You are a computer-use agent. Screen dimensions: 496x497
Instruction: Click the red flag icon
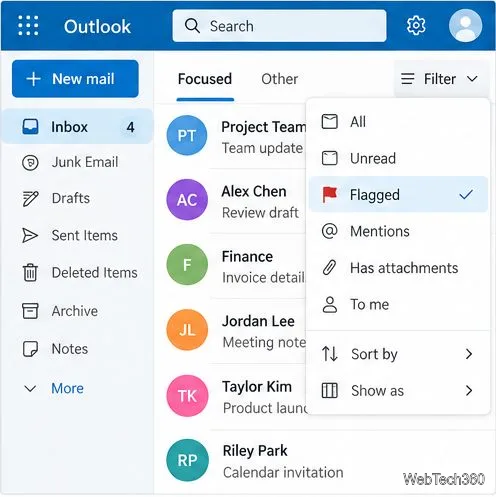330,195
